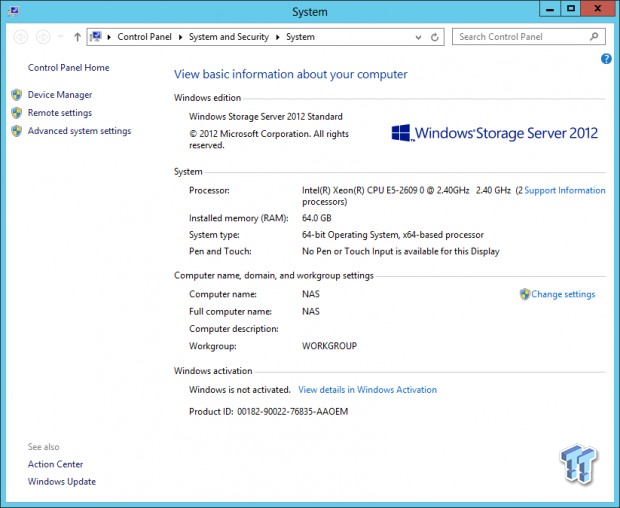Image resolution: width=620 pixels, height=508 pixels.
Task: Open Action Center from See also
Action: click(55, 464)
